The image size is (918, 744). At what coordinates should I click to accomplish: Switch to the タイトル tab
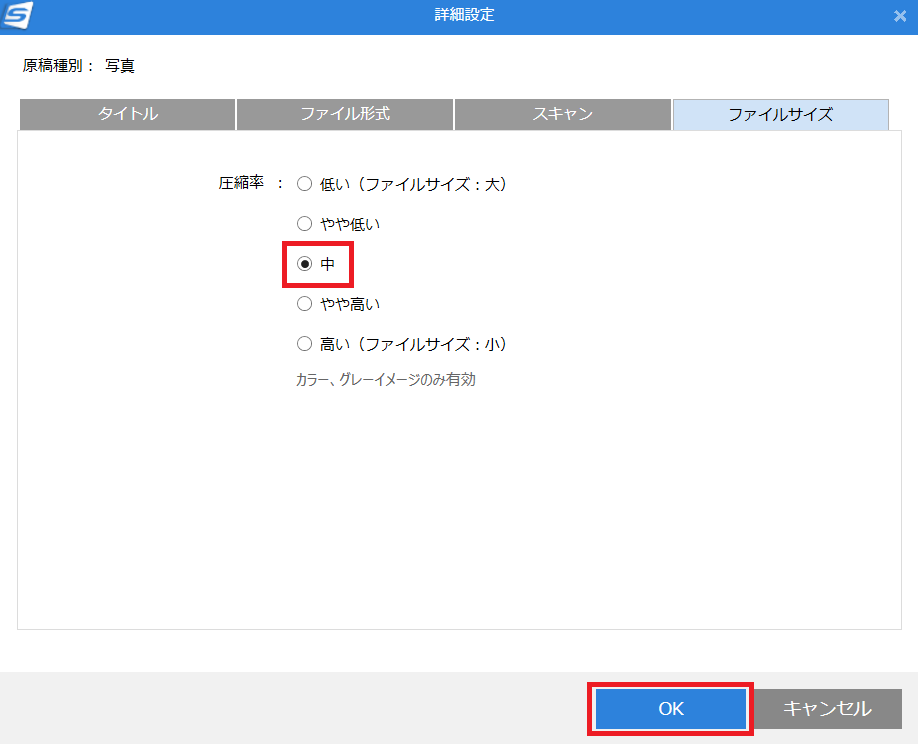click(x=128, y=114)
